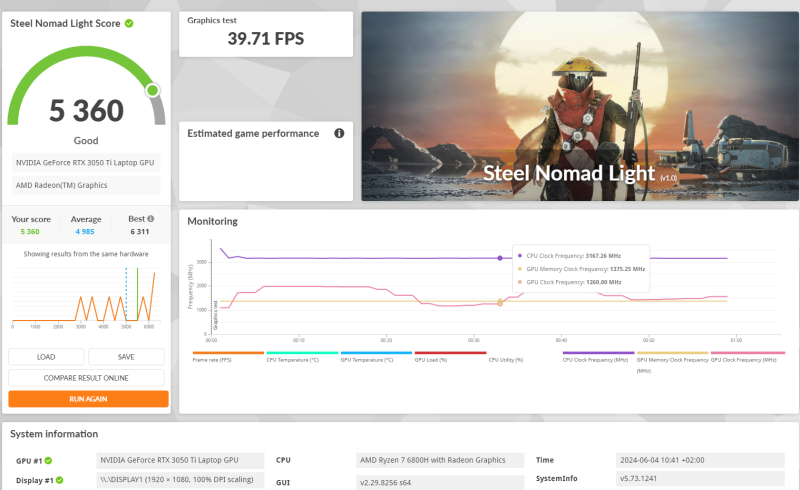Screen dimensions: 800x490
Task: Click COMPARE RESULT ONLINE
Action: [x=86, y=378]
